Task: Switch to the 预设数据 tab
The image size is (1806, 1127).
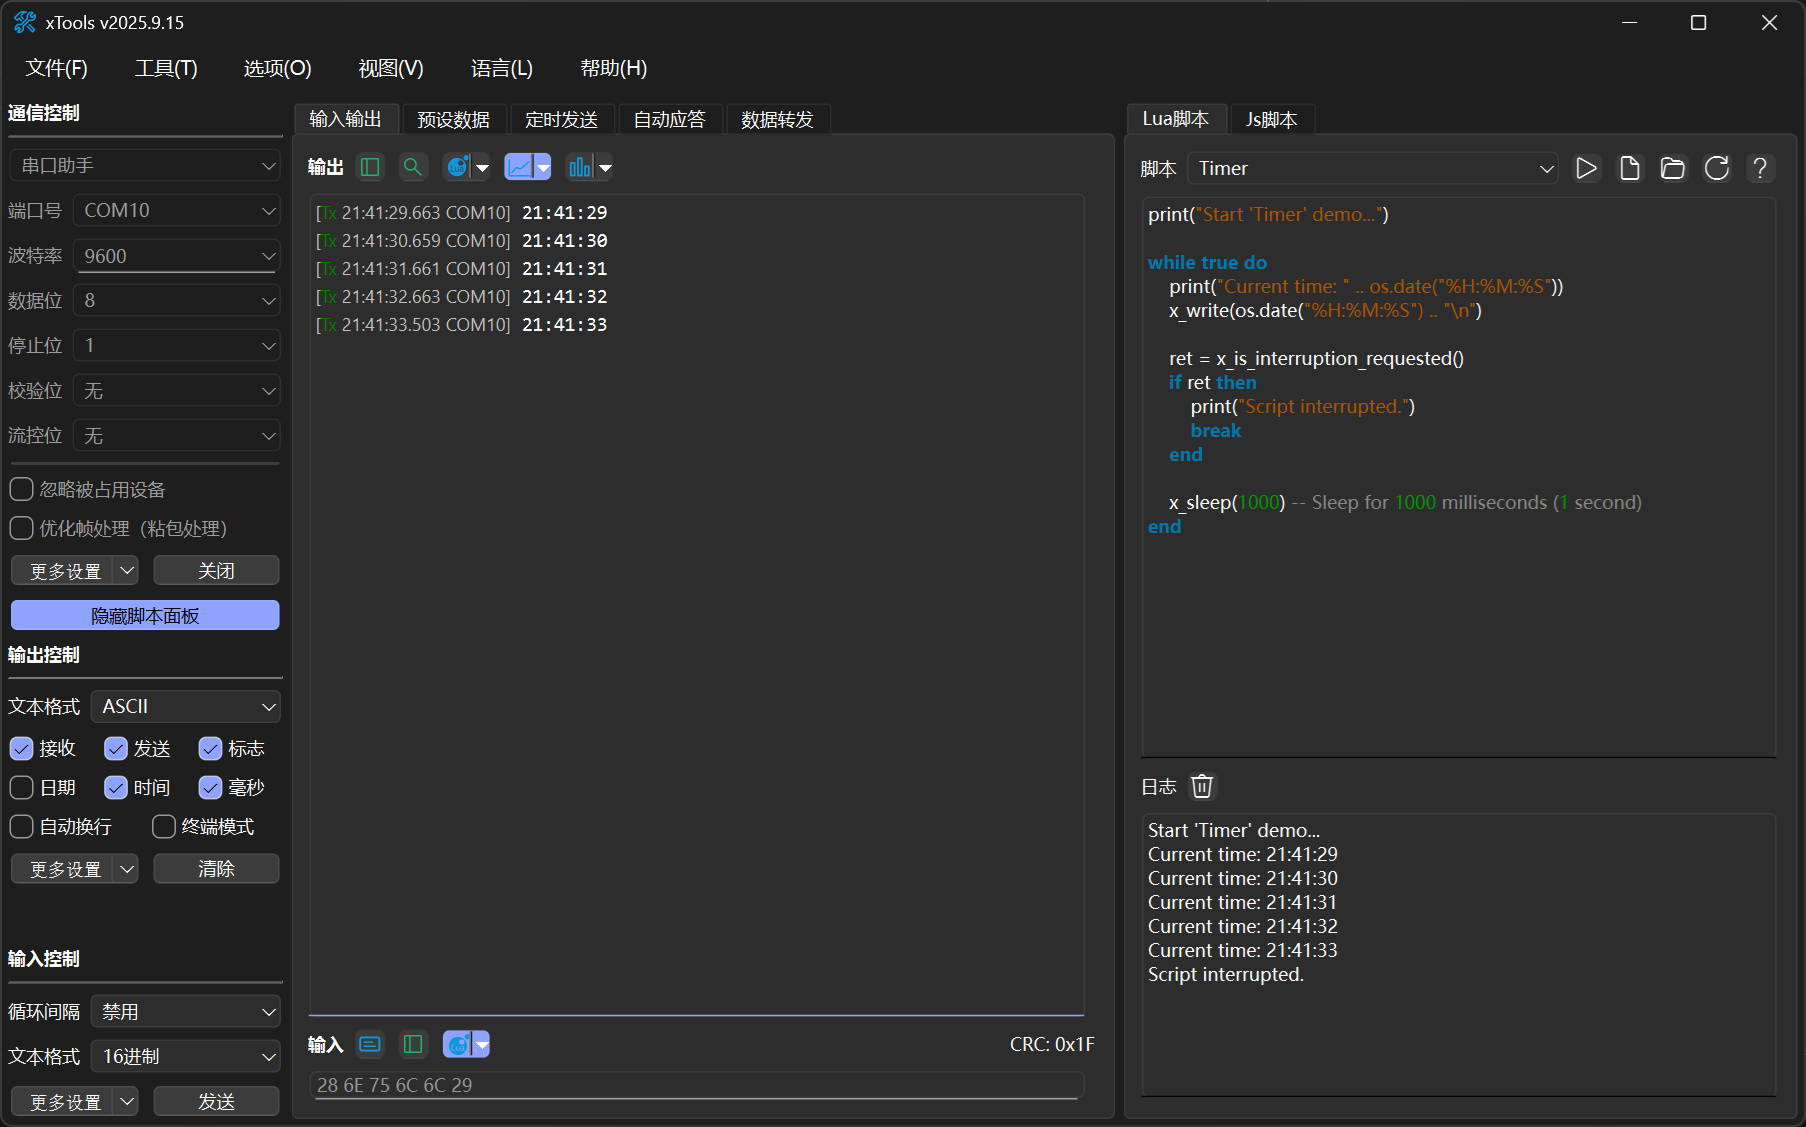Action: [x=453, y=119]
